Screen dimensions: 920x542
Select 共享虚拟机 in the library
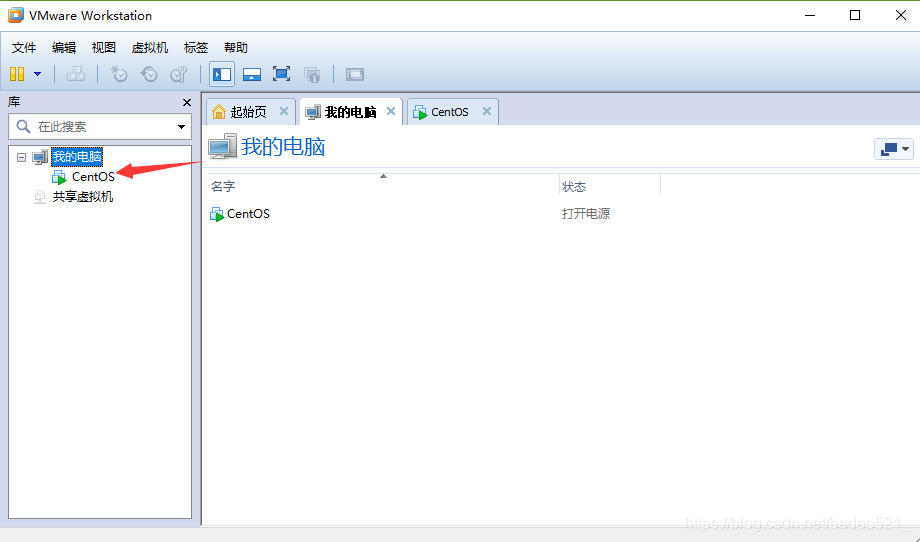click(x=82, y=197)
